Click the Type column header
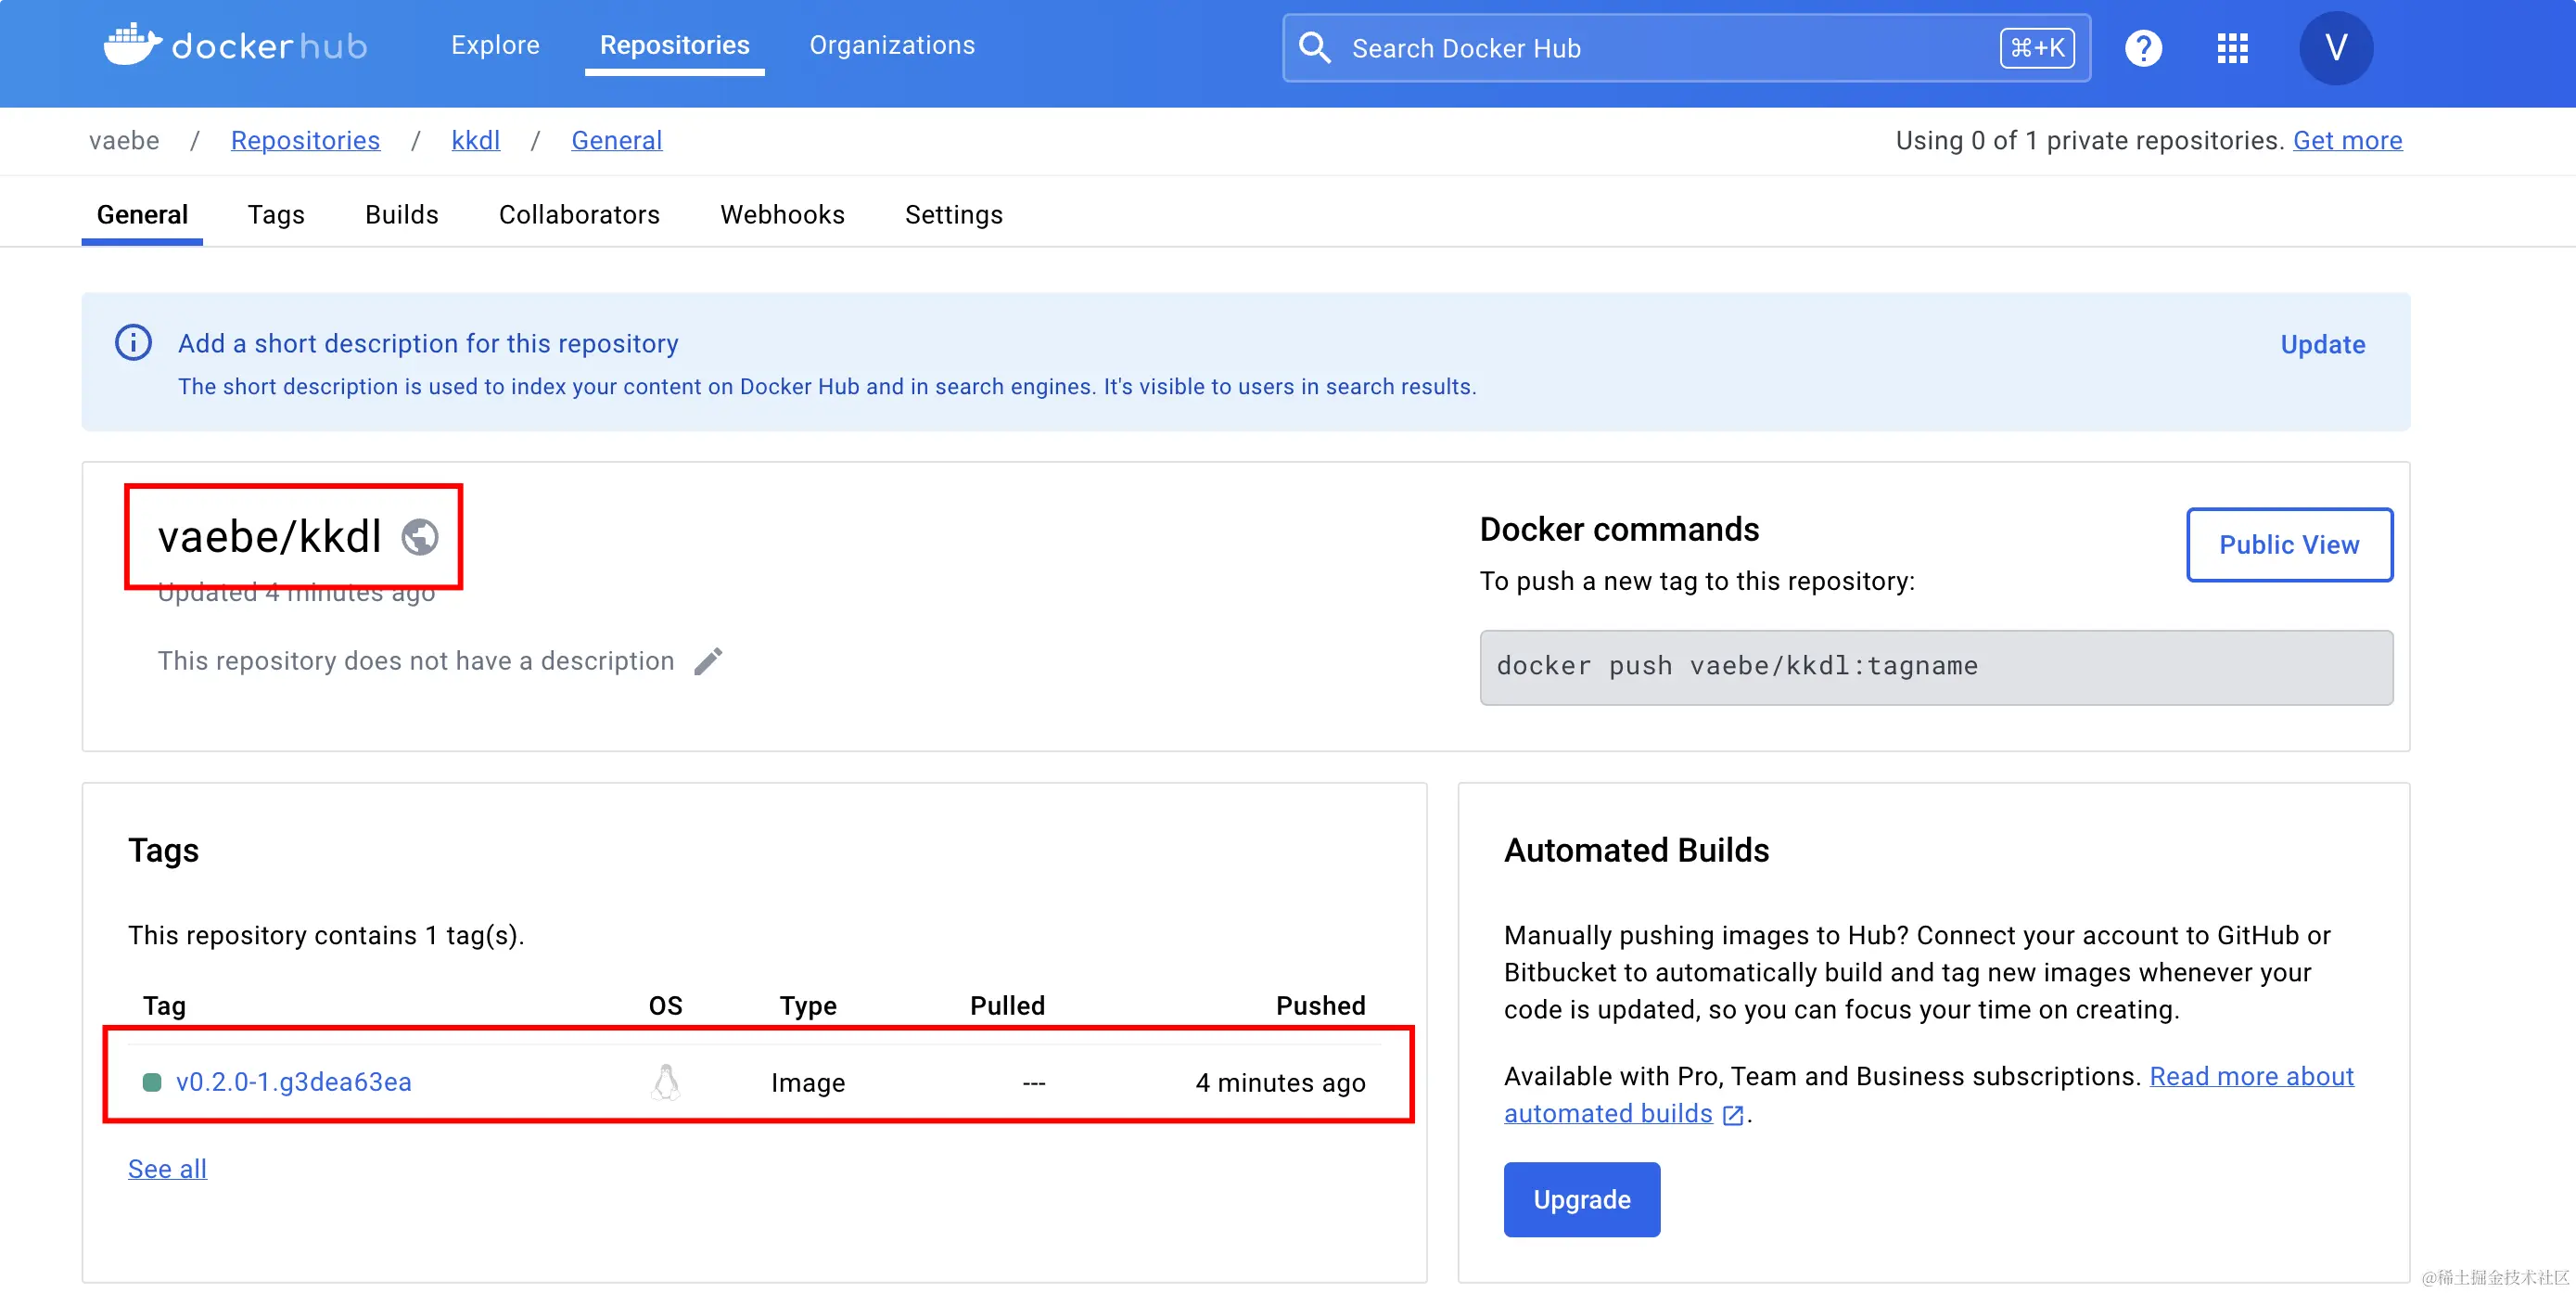Viewport: 2576px width, 1293px height. pyautogui.click(x=808, y=1005)
